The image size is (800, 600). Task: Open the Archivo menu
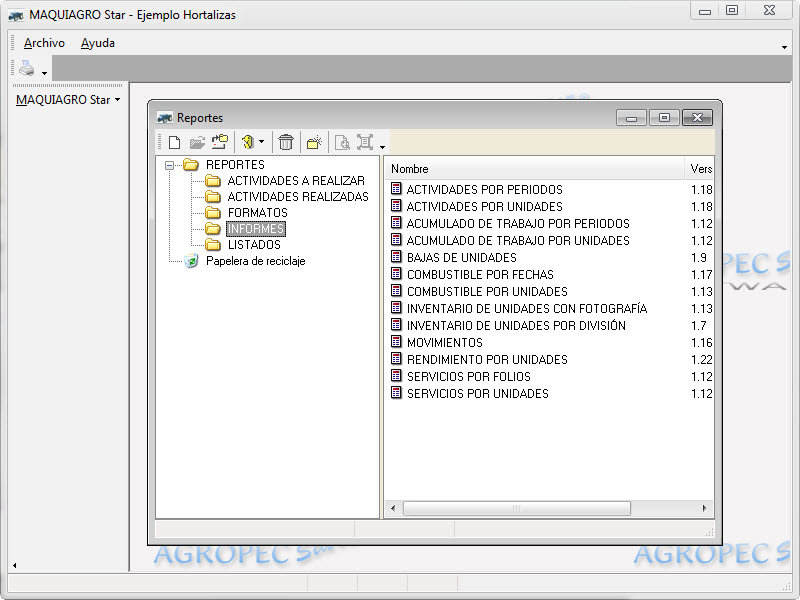pyautogui.click(x=44, y=43)
